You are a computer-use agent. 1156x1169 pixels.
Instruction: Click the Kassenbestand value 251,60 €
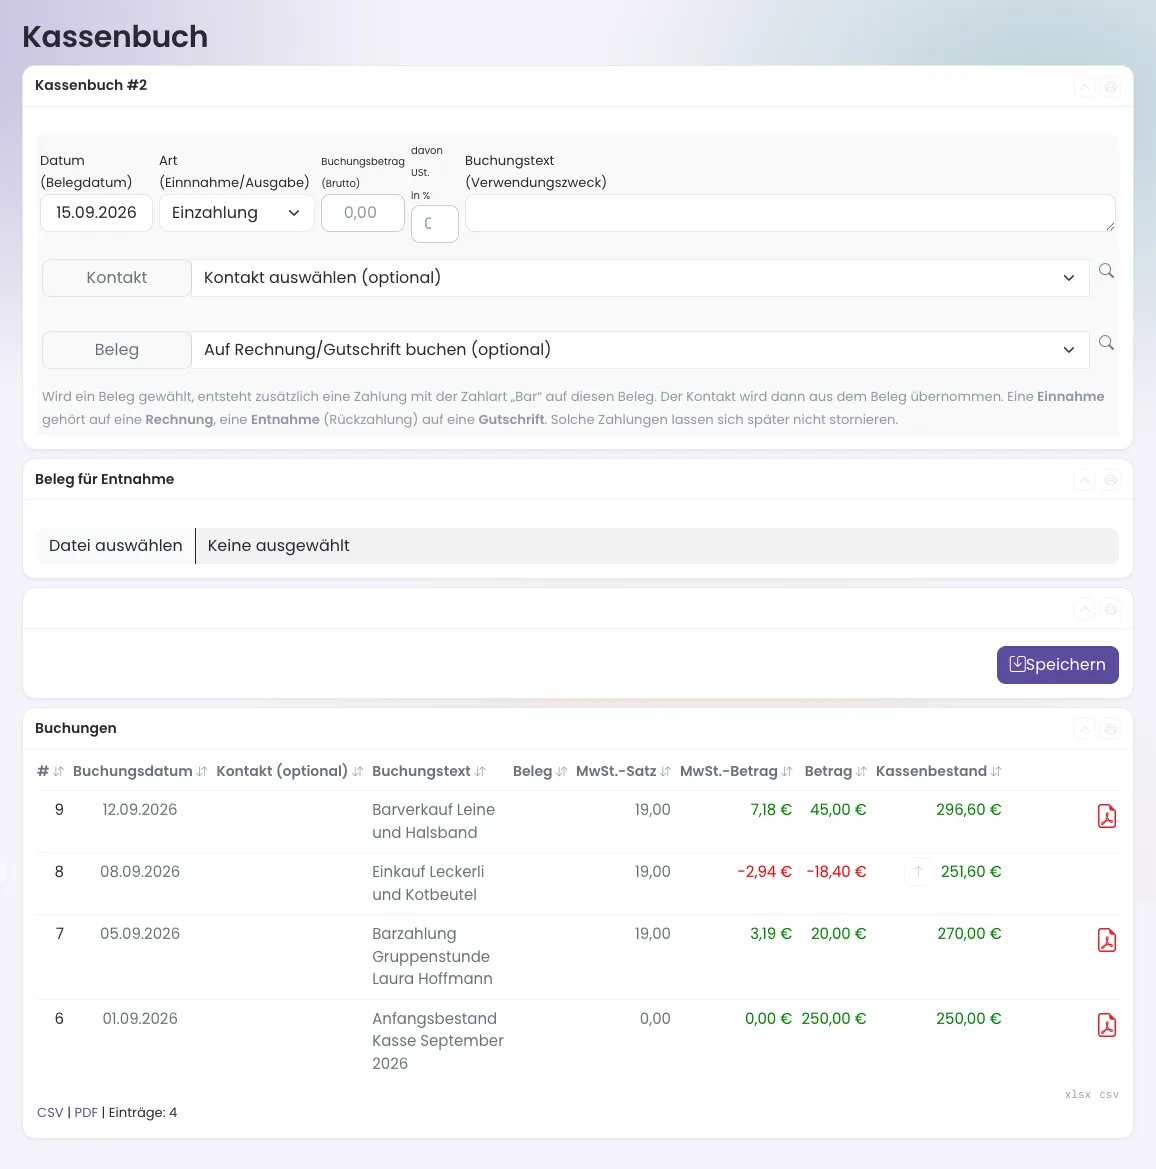point(970,872)
